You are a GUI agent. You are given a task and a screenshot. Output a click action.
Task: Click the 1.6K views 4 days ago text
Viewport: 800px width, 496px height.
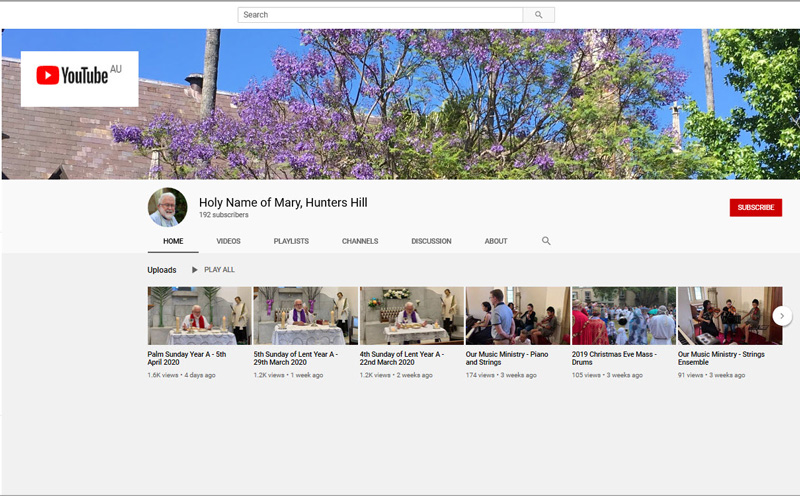181,375
